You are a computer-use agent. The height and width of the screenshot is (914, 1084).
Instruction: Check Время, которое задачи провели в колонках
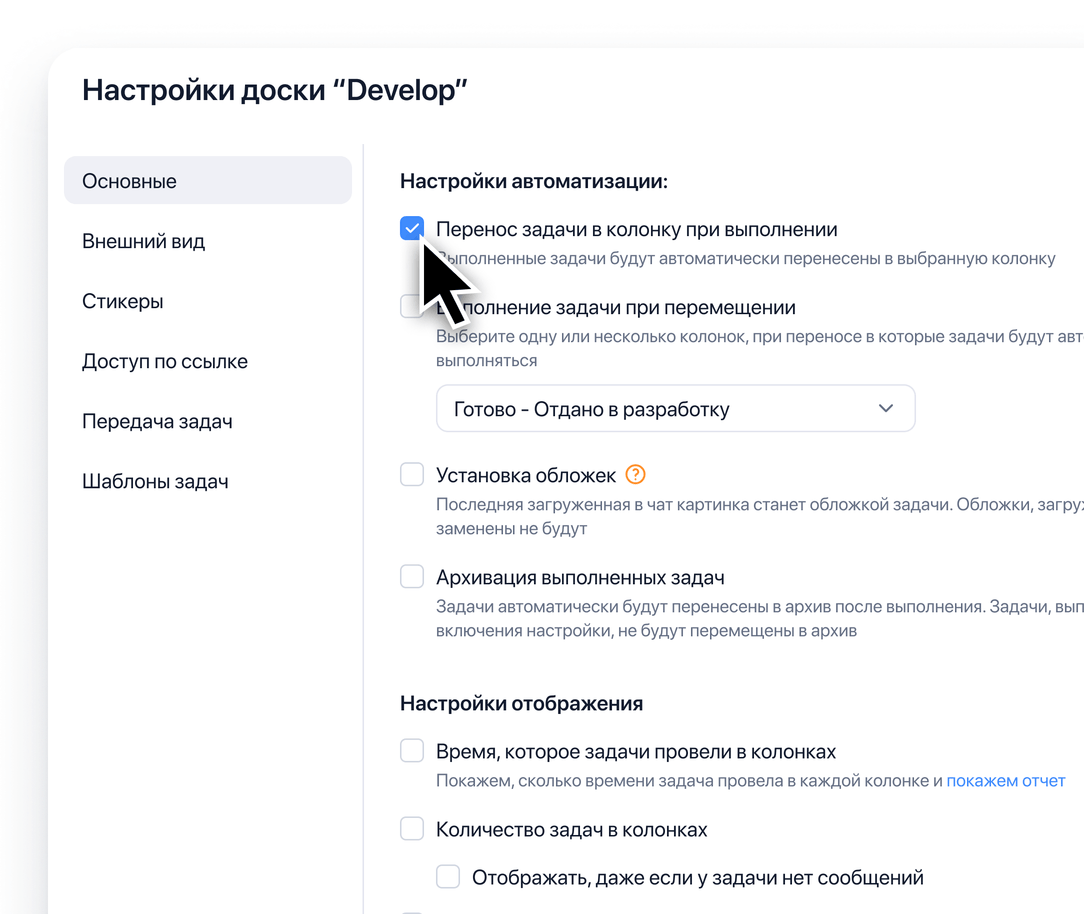coord(412,750)
